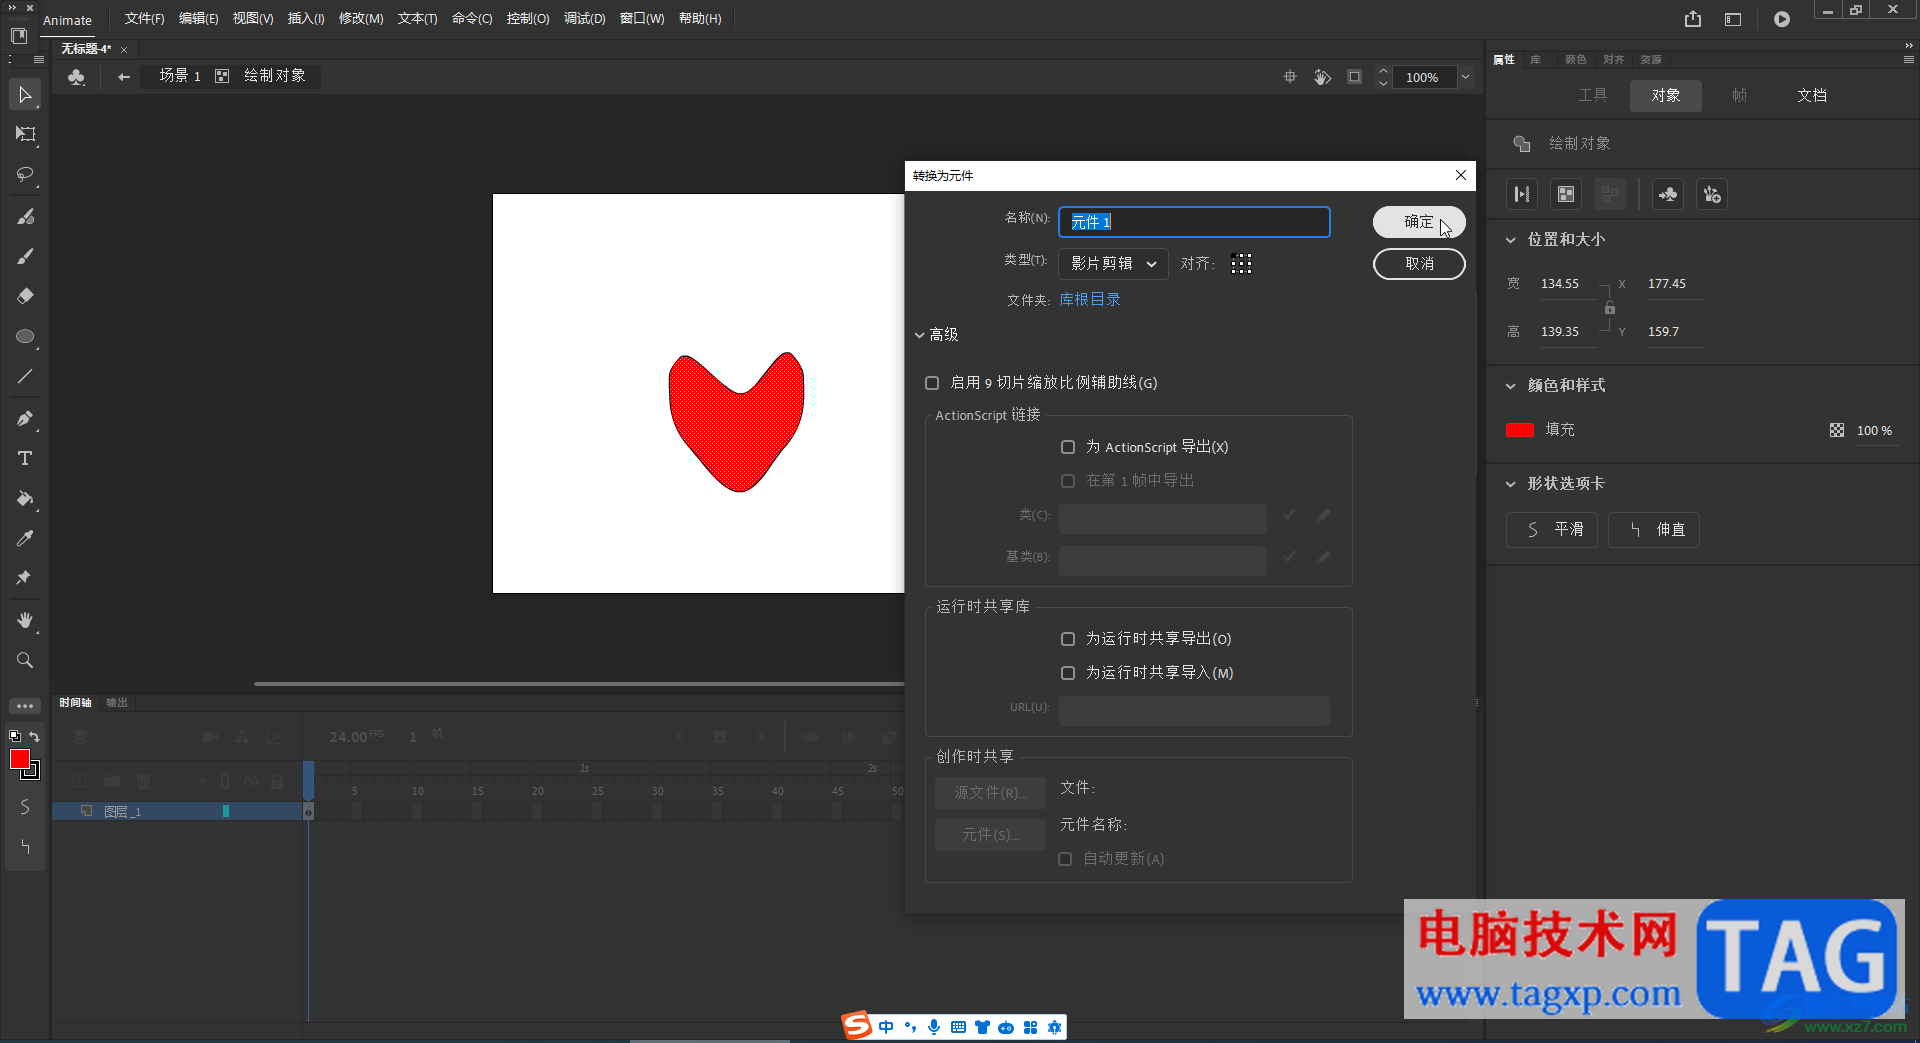Open the Edit Toolbar three-dots button
The width and height of the screenshot is (1920, 1043).
pyautogui.click(x=25, y=706)
